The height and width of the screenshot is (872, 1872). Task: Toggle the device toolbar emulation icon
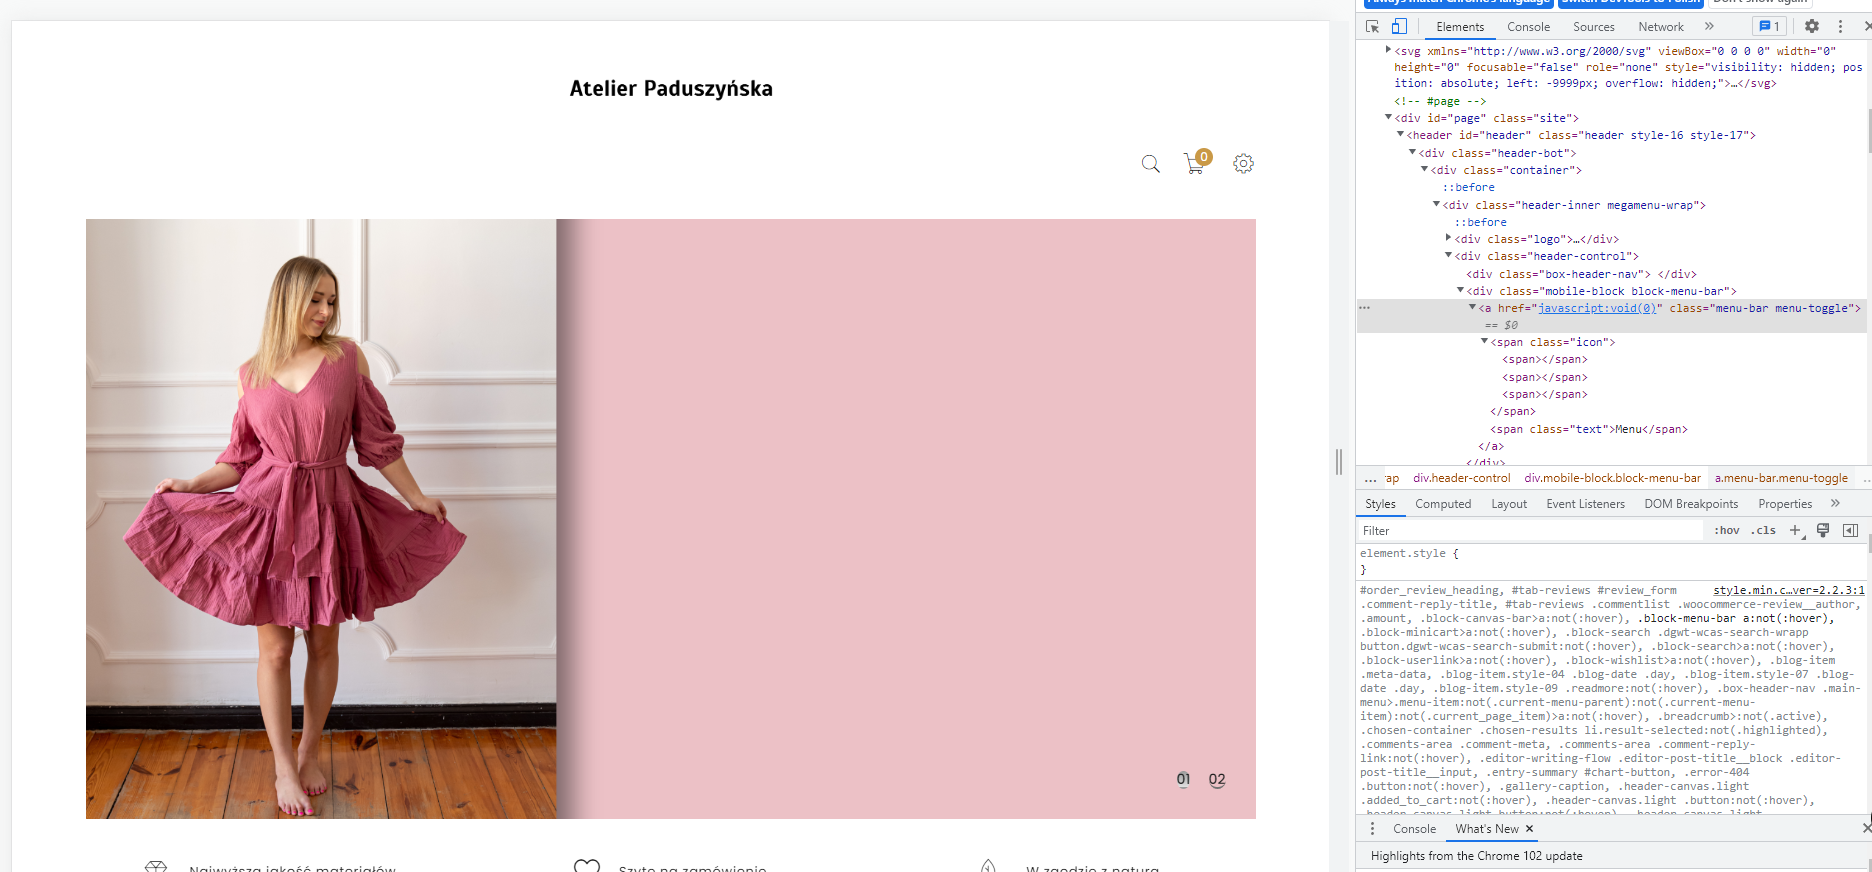click(x=1399, y=27)
